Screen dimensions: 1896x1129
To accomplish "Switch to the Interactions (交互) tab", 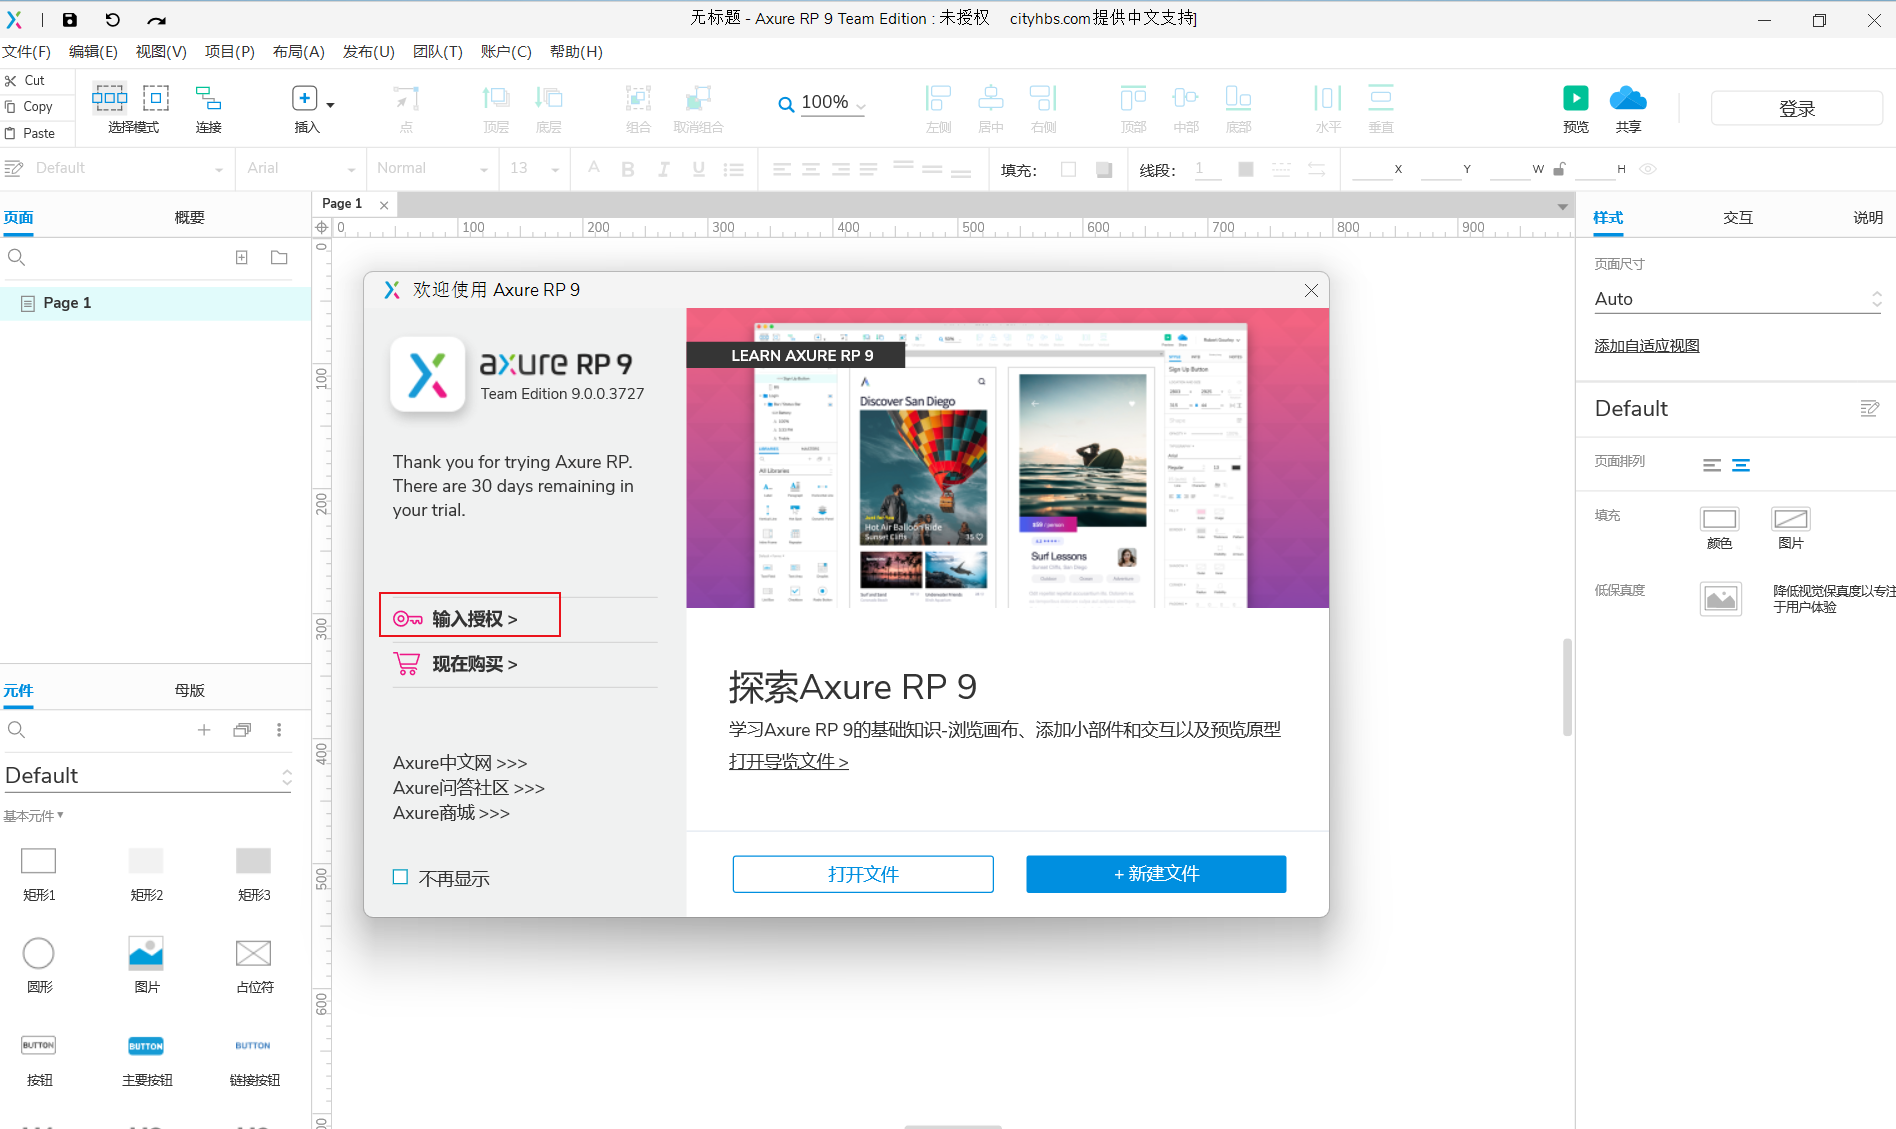I will pos(1738,217).
